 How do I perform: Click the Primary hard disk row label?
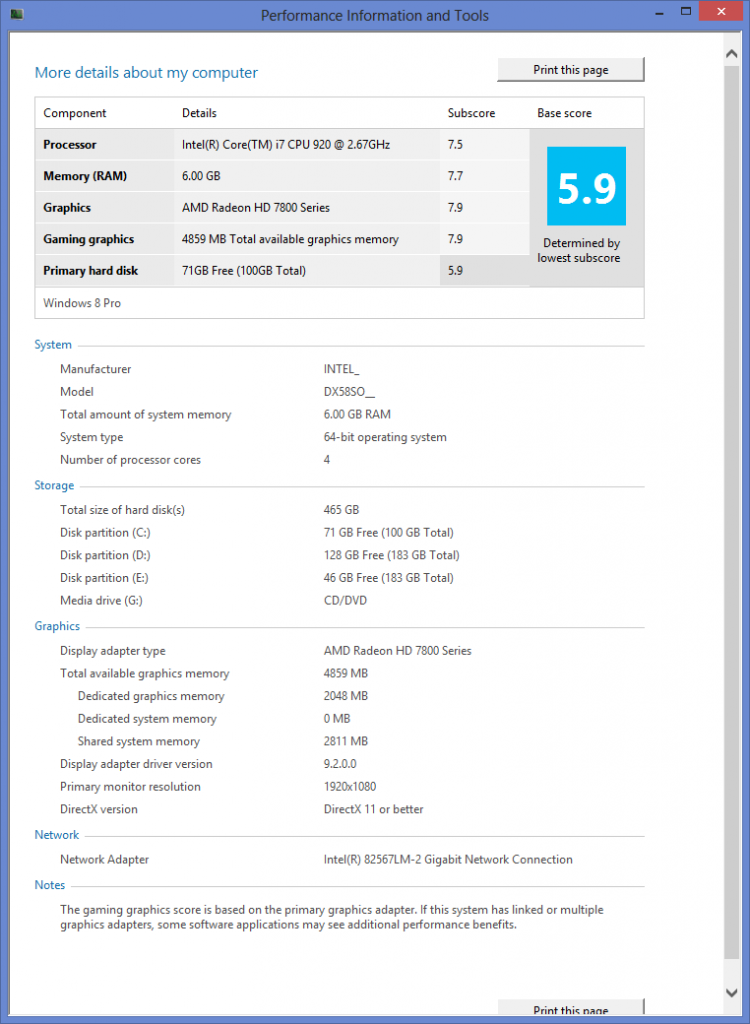[x=90, y=271]
